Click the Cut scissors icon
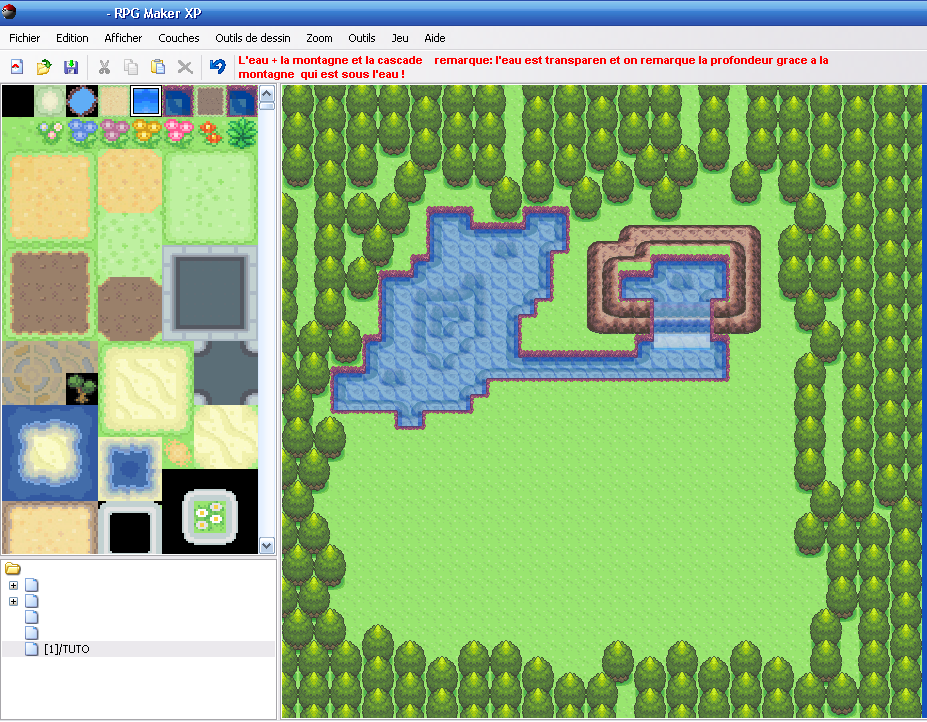This screenshot has height=722, width=927. pyautogui.click(x=104, y=67)
